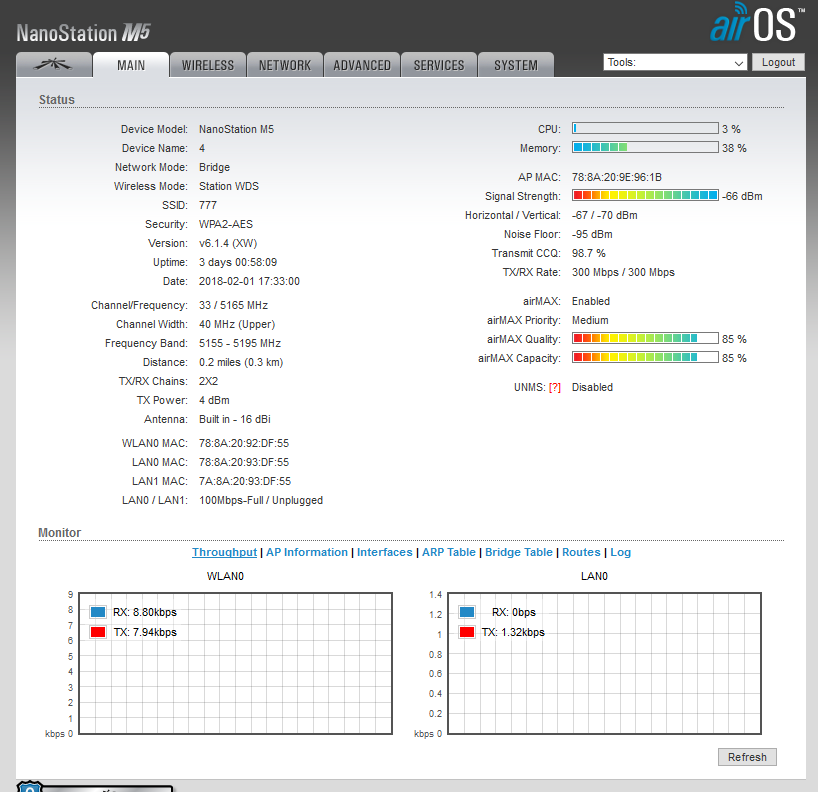818x792 pixels.
Task: Open the Log link
Action: pyautogui.click(x=620, y=552)
